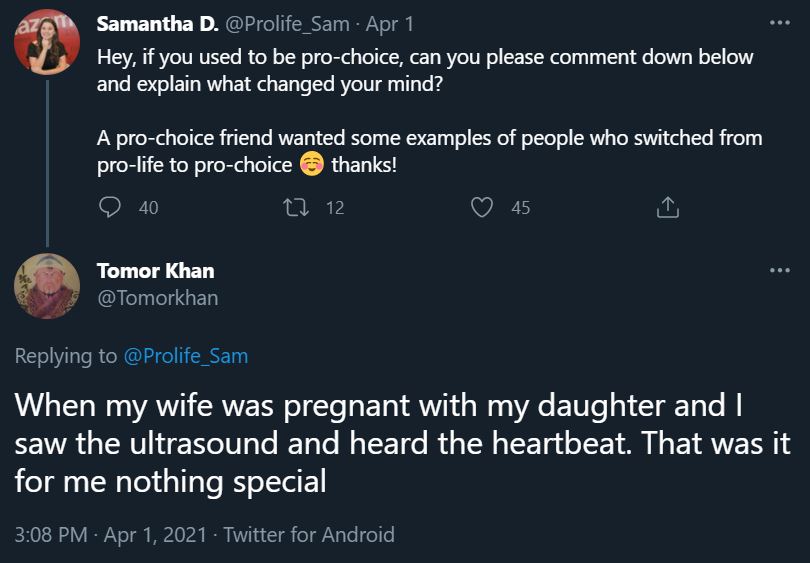Open the share icon on Samantha's tweet
Viewport: 810px width, 563px height.
(x=667, y=207)
